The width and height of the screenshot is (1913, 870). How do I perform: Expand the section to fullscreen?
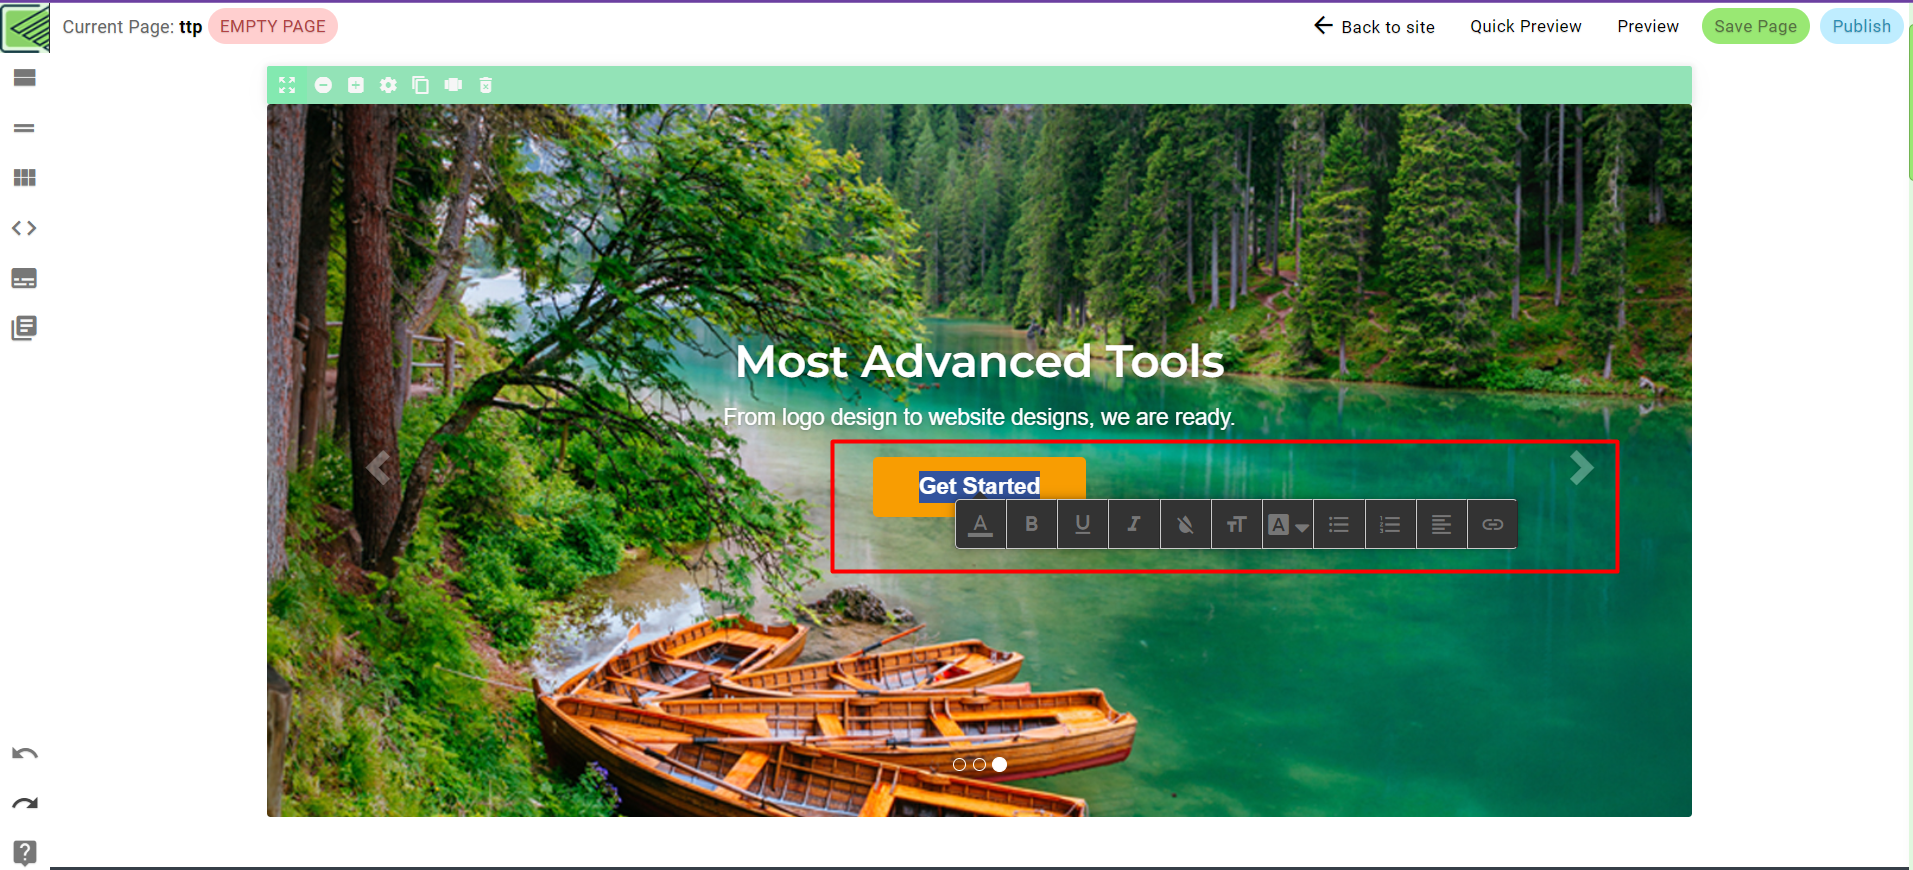[x=287, y=85]
